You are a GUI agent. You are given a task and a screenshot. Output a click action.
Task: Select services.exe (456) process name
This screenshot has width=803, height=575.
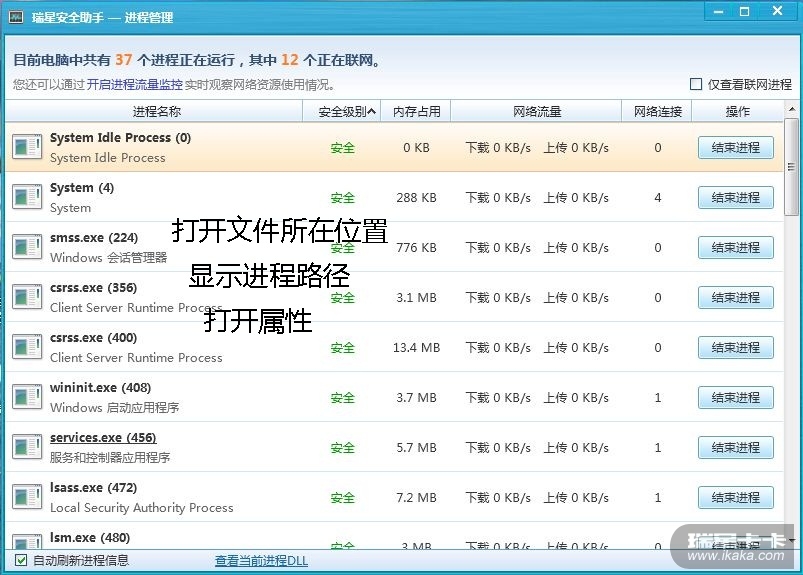coord(103,438)
